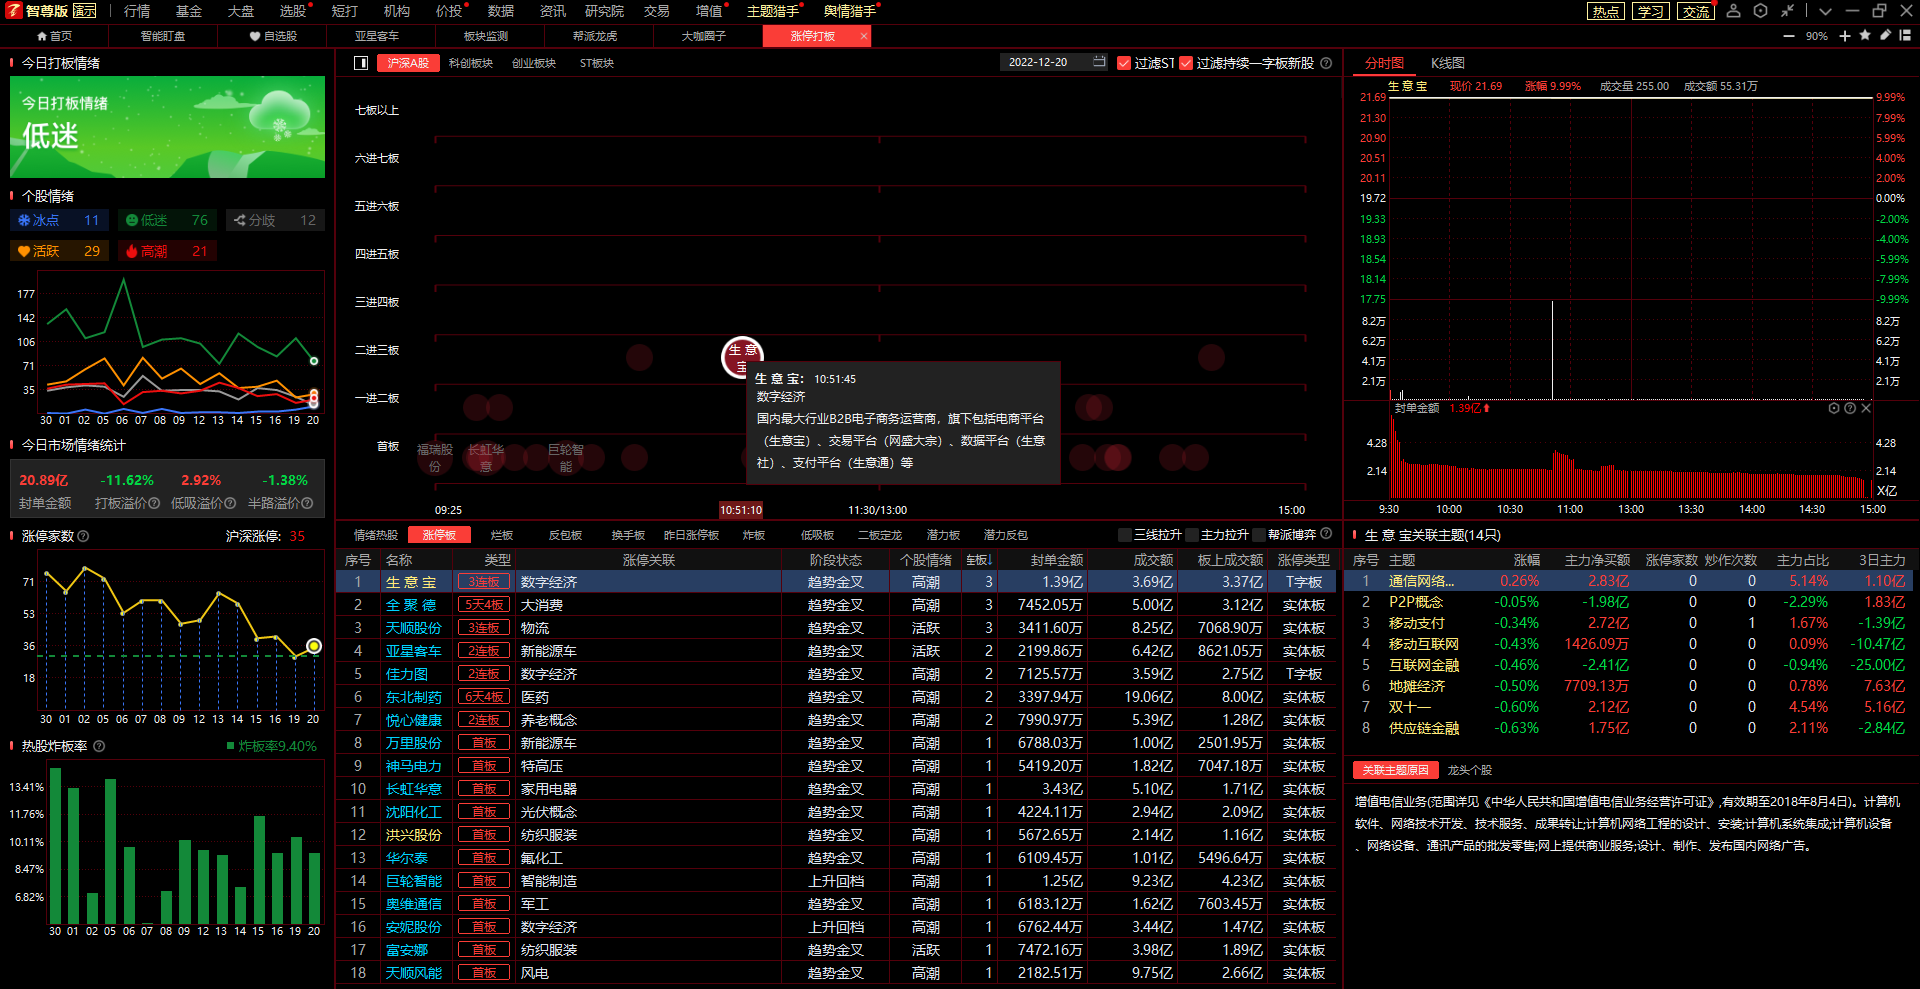Click the 低迷 sentiment chip
1920x989 pixels.
(167, 220)
